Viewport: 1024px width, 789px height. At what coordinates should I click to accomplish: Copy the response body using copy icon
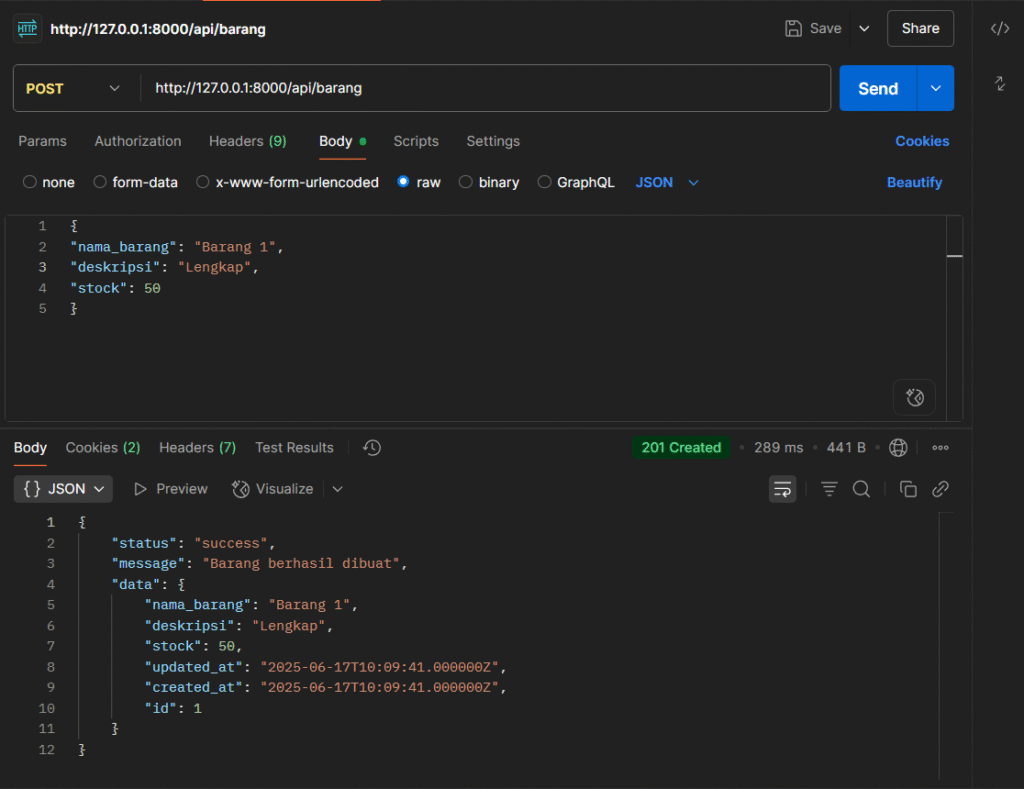908,489
